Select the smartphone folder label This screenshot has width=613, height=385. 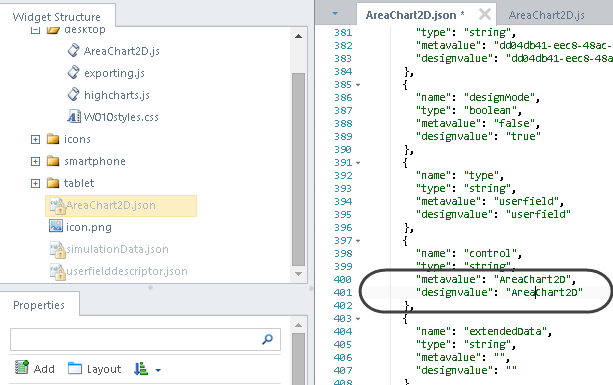click(95, 161)
